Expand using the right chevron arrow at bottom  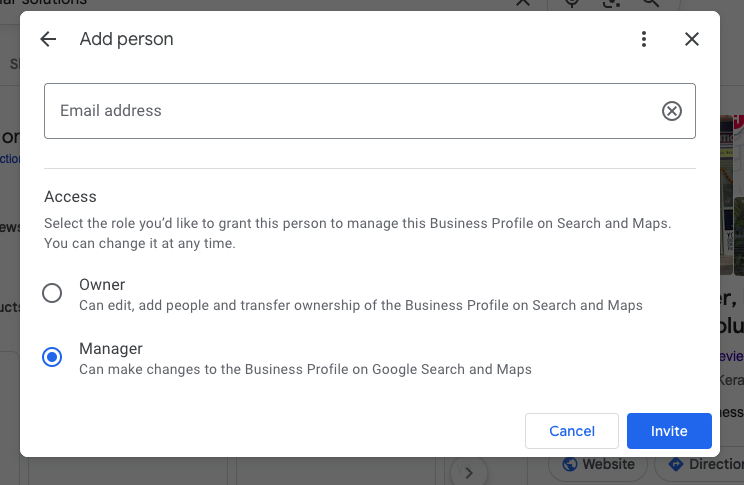click(469, 471)
